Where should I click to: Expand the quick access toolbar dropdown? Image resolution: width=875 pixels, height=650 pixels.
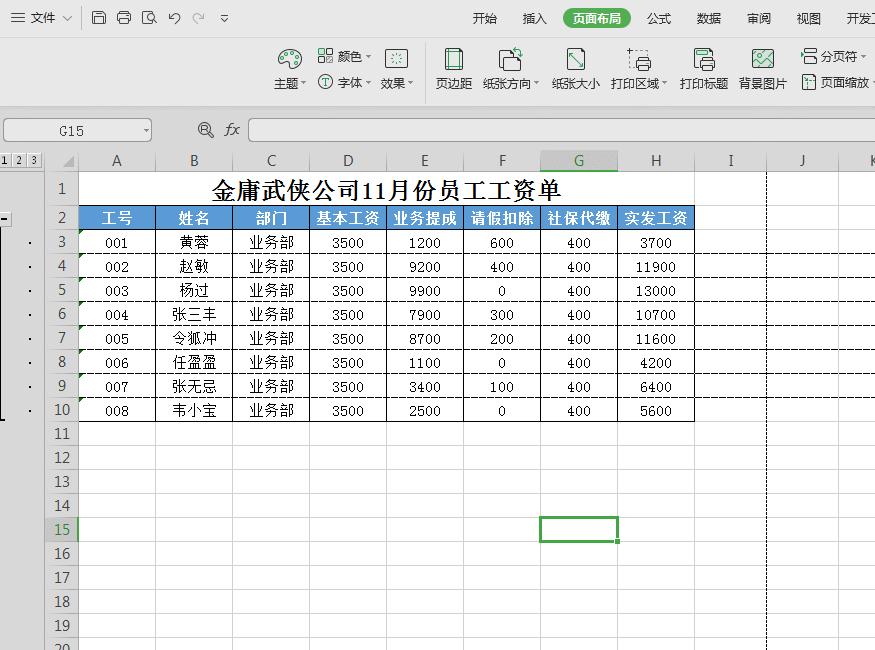pyautogui.click(x=224, y=18)
